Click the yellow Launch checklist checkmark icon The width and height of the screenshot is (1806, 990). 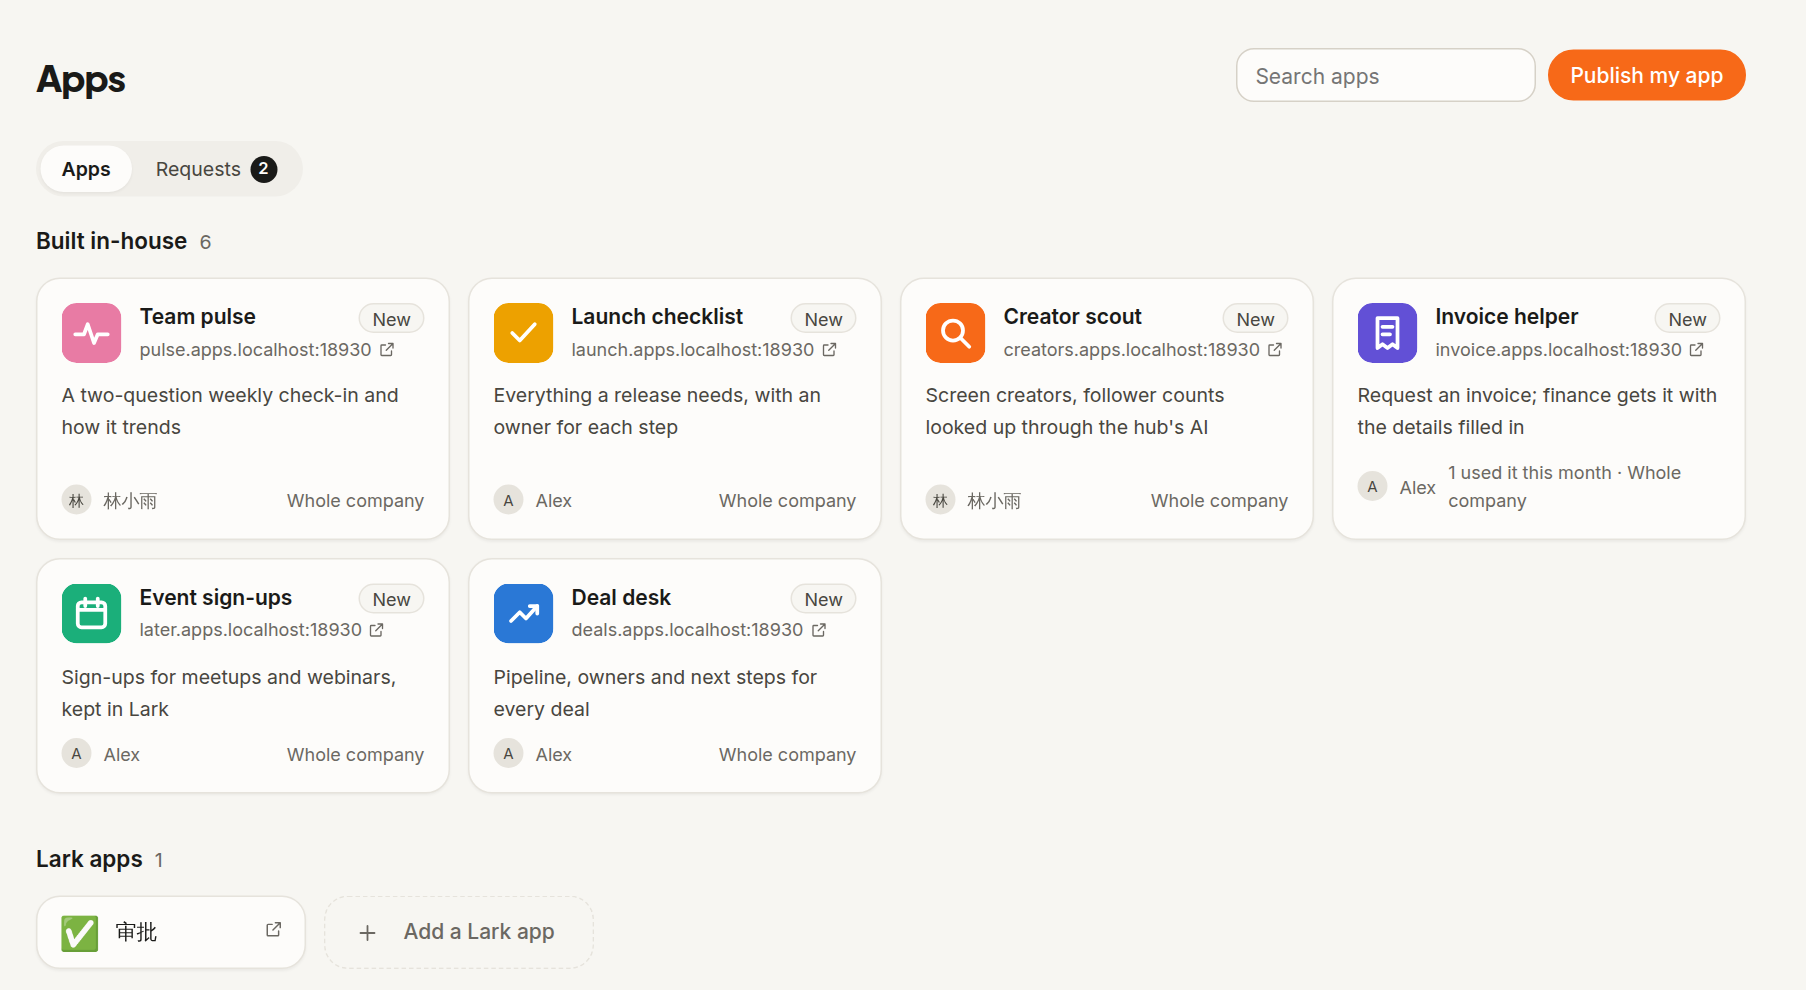pos(523,333)
